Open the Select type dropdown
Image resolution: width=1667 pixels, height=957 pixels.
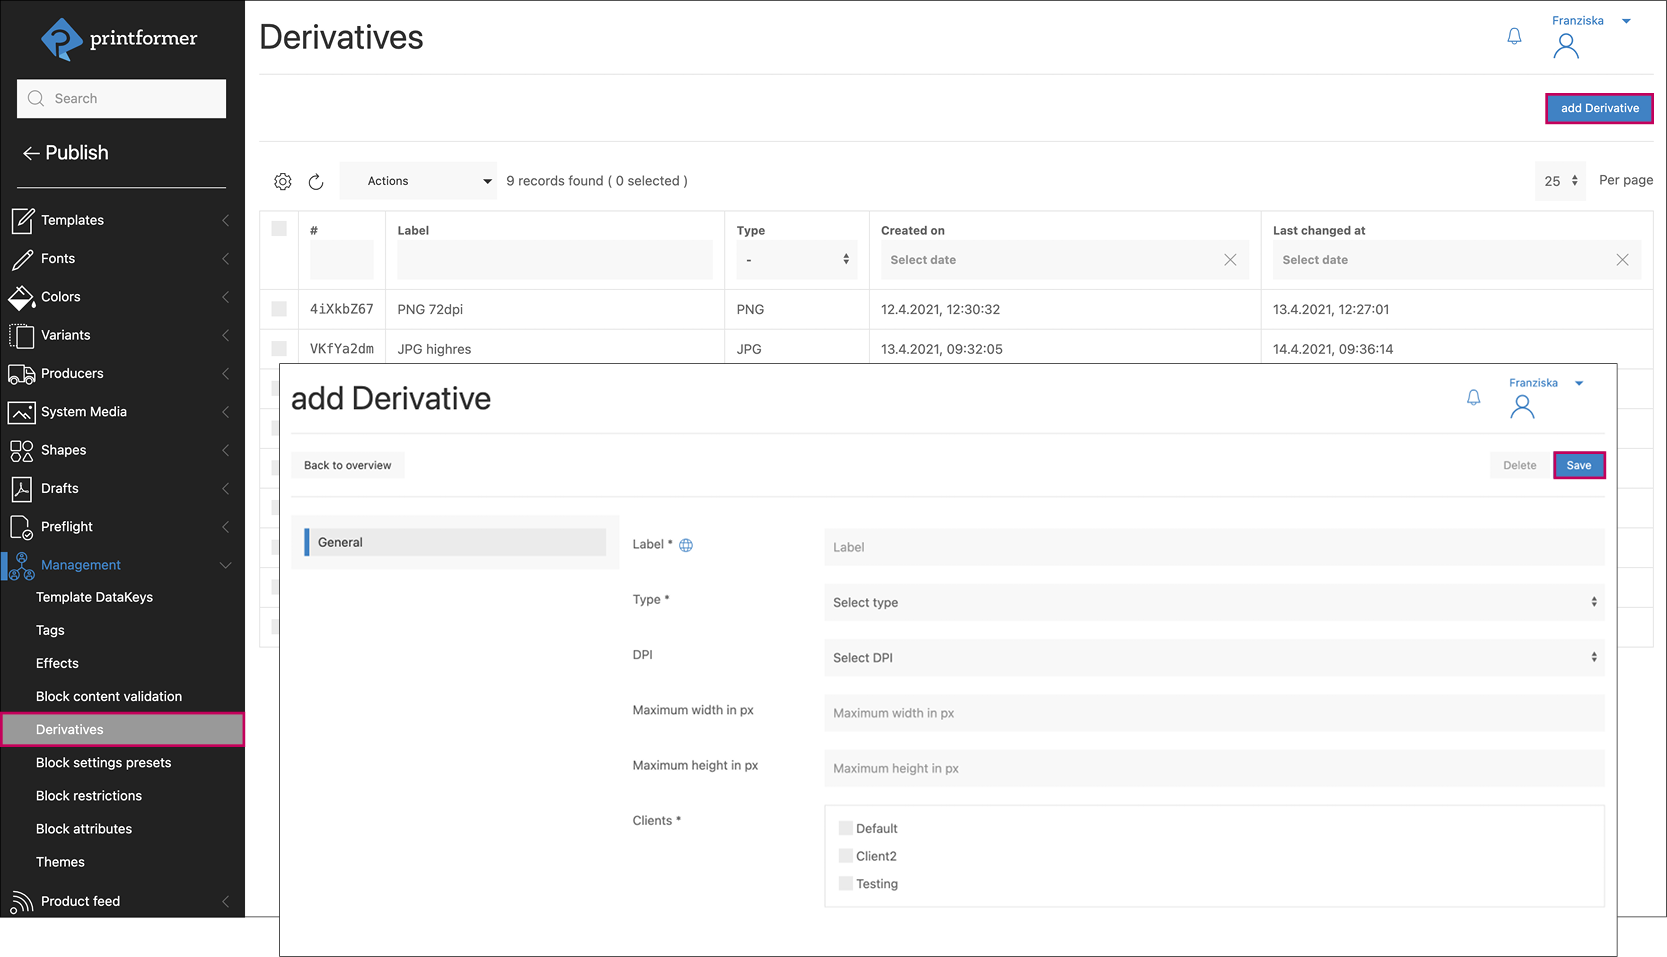pos(1213,602)
